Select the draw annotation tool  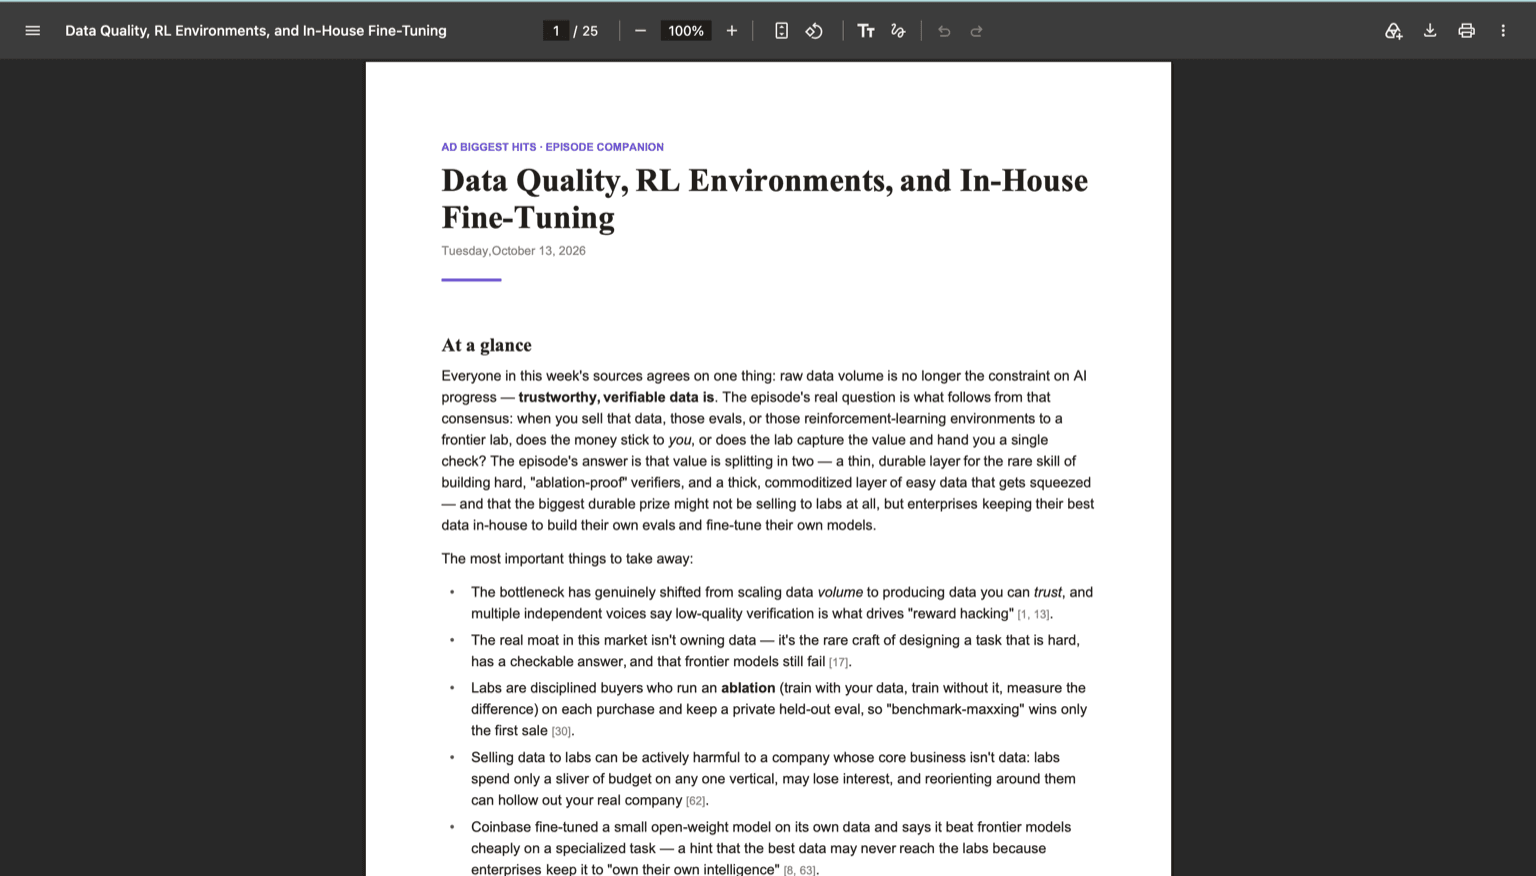click(898, 31)
